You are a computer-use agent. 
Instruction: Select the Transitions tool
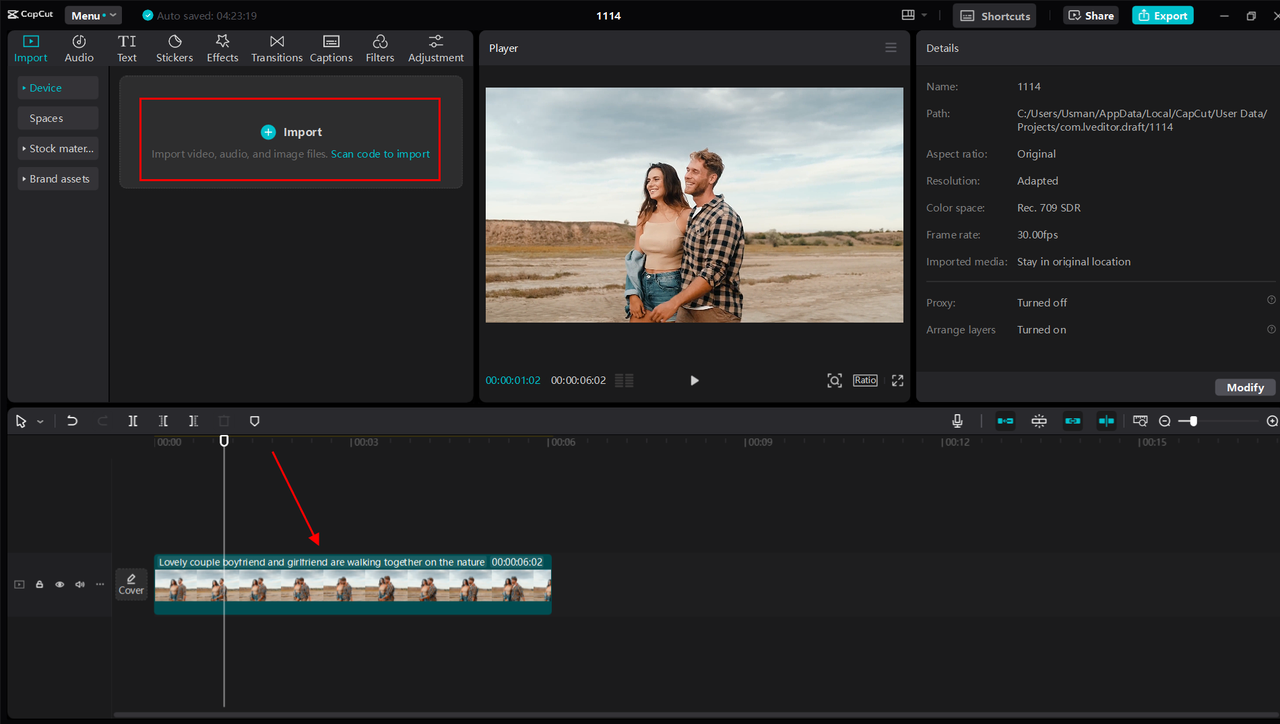coord(276,46)
